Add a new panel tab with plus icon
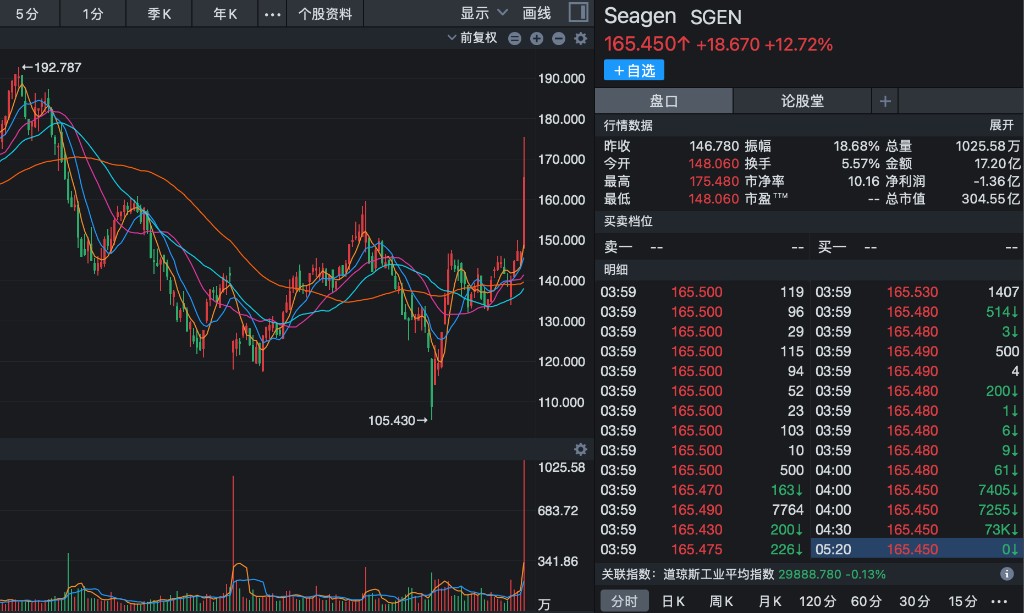 pyautogui.click(x=885, y=101)
